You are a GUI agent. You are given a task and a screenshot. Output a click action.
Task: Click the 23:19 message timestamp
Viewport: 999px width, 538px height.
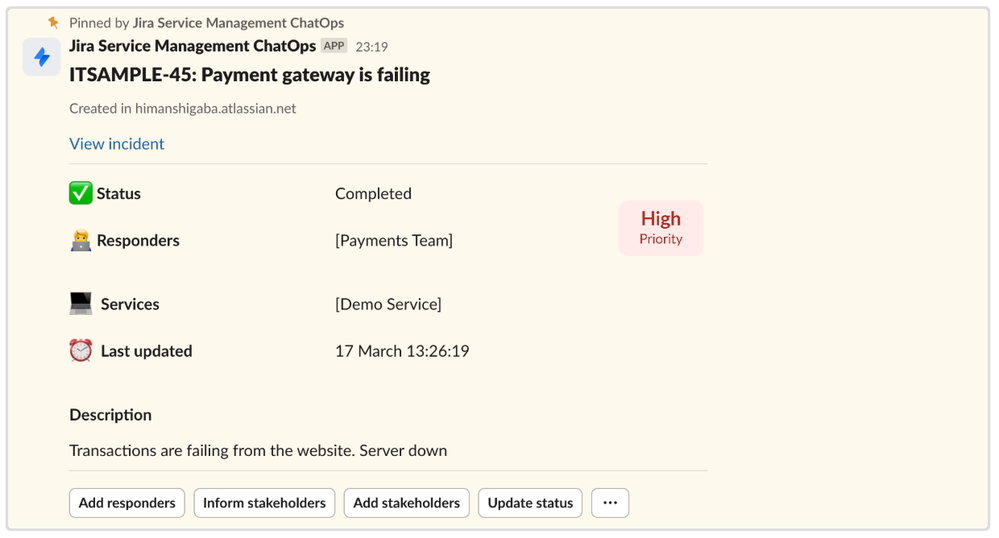tap(371, 47)
